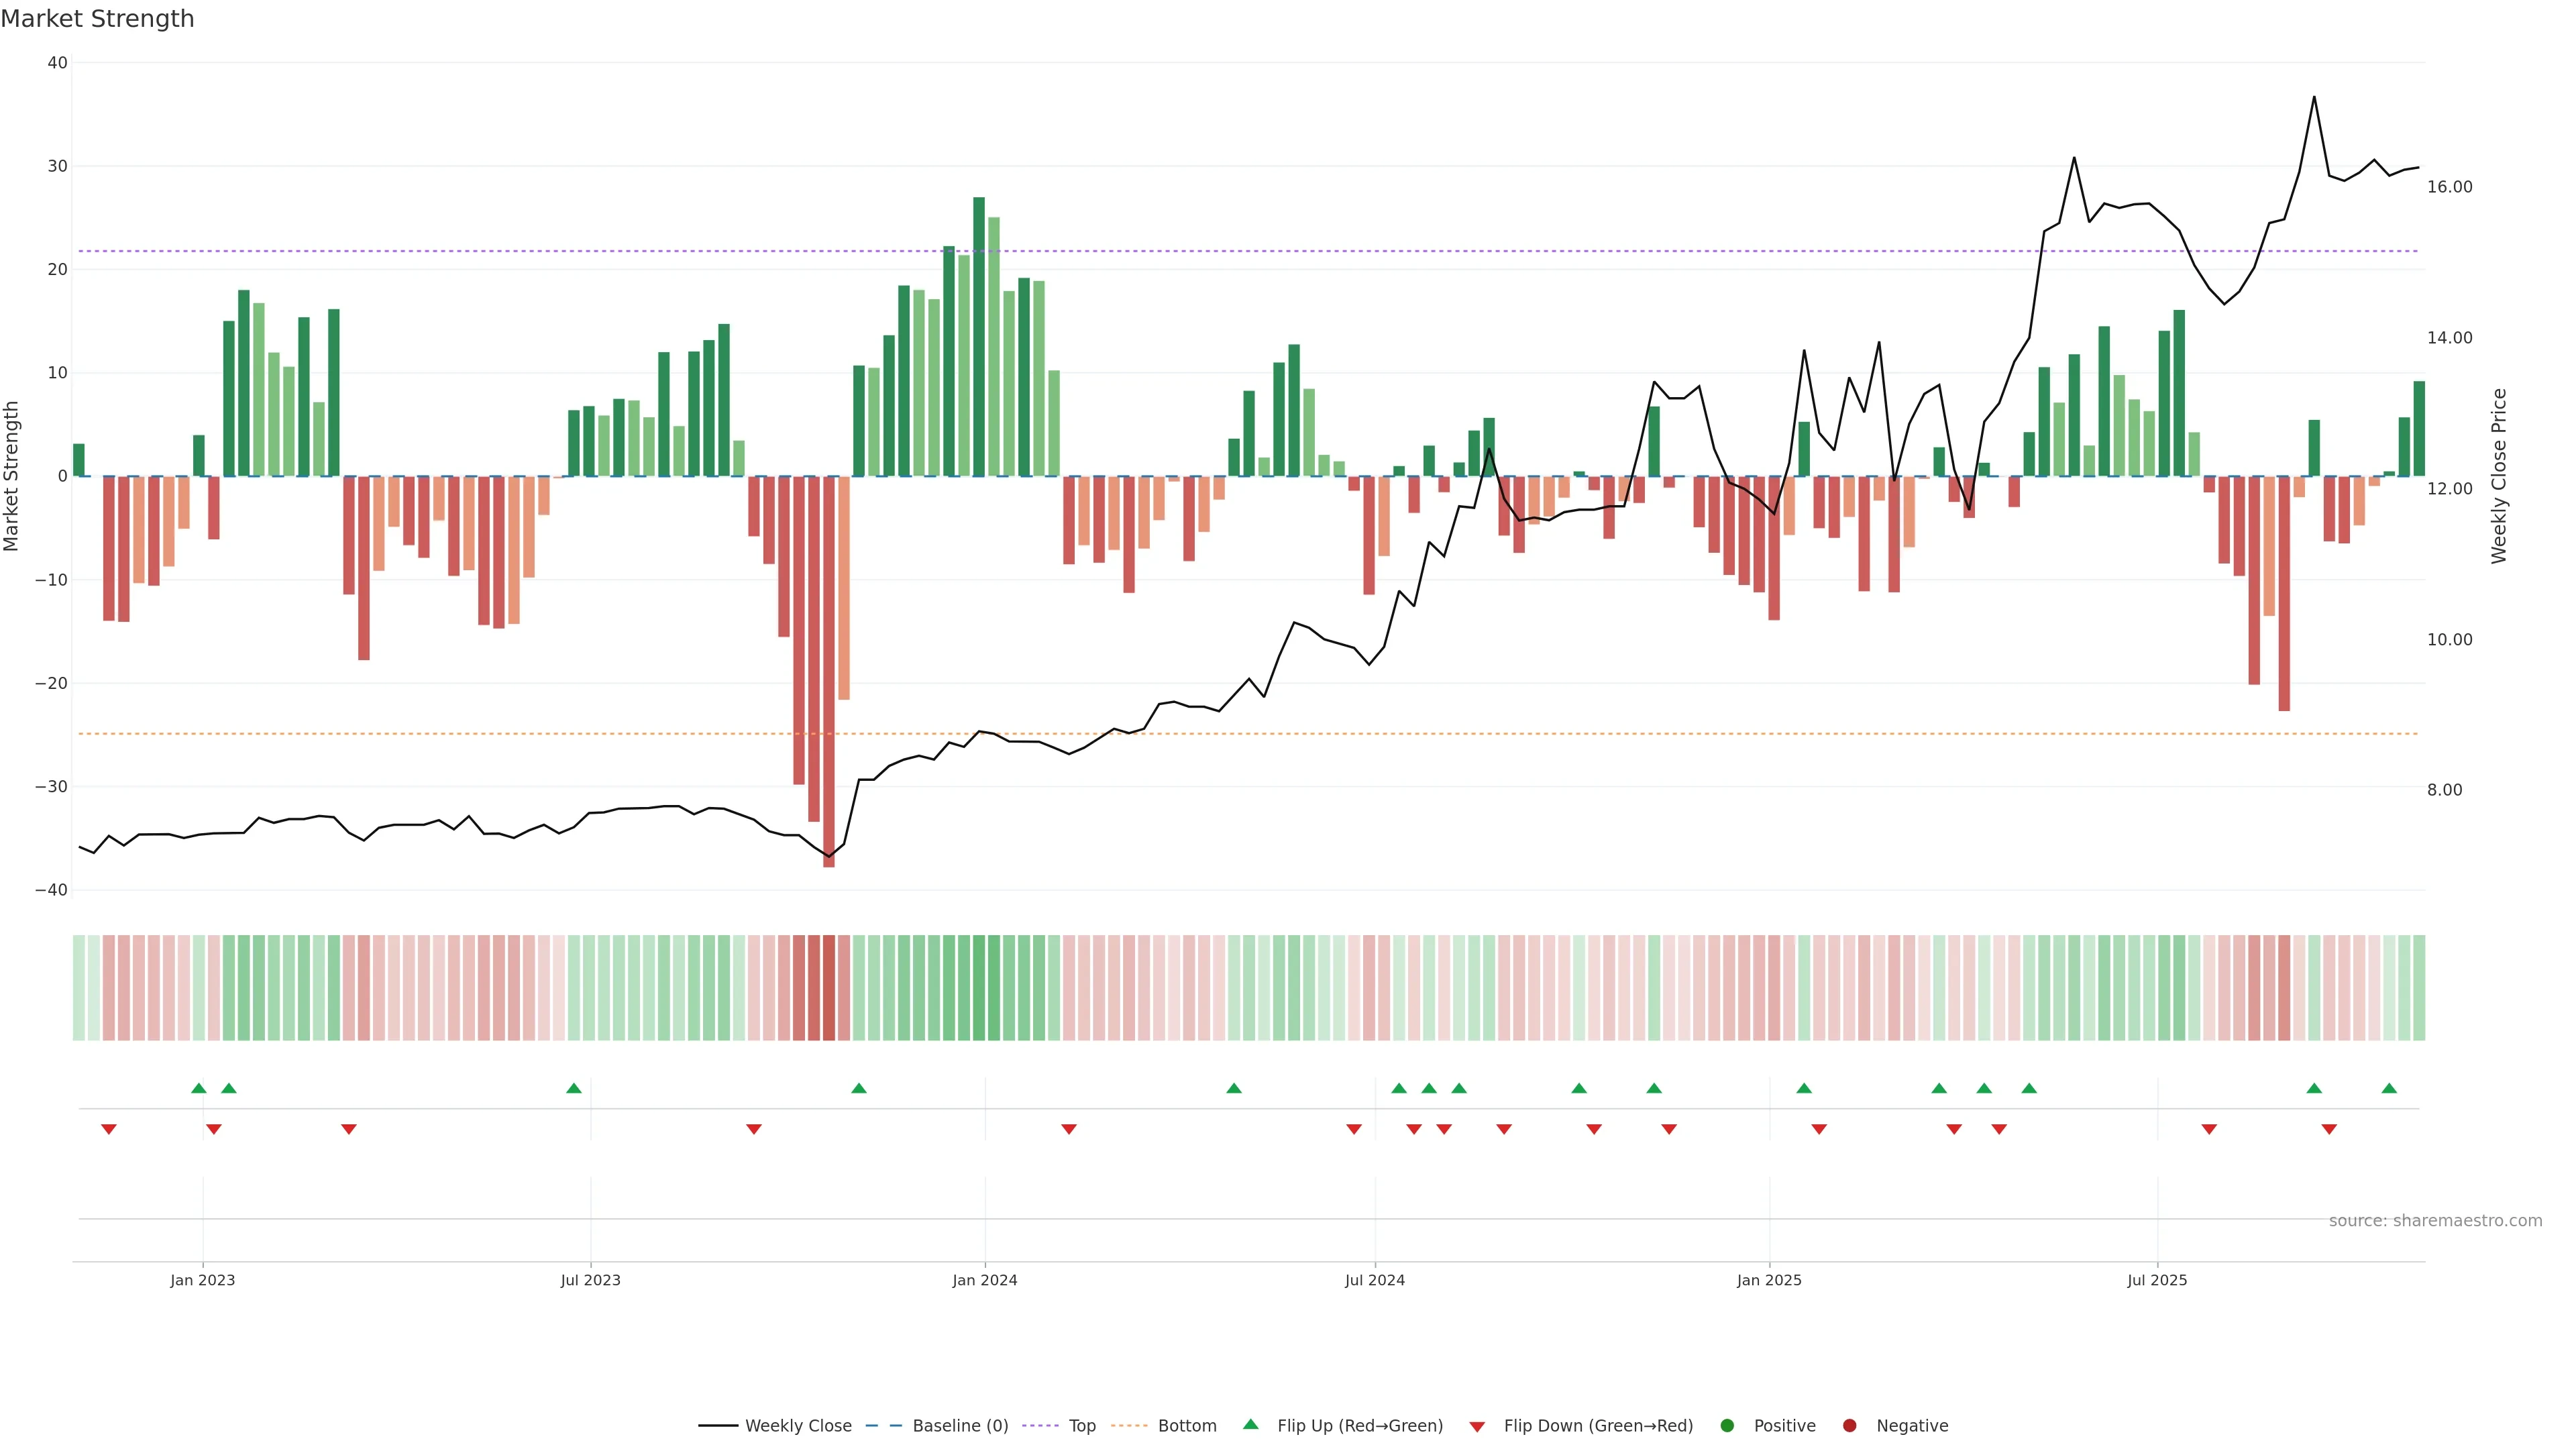This screenshot has width=2576, height=1449.
Task: Click the last green flip-up triangle marker
Action: click(x=2389, y=1088)
